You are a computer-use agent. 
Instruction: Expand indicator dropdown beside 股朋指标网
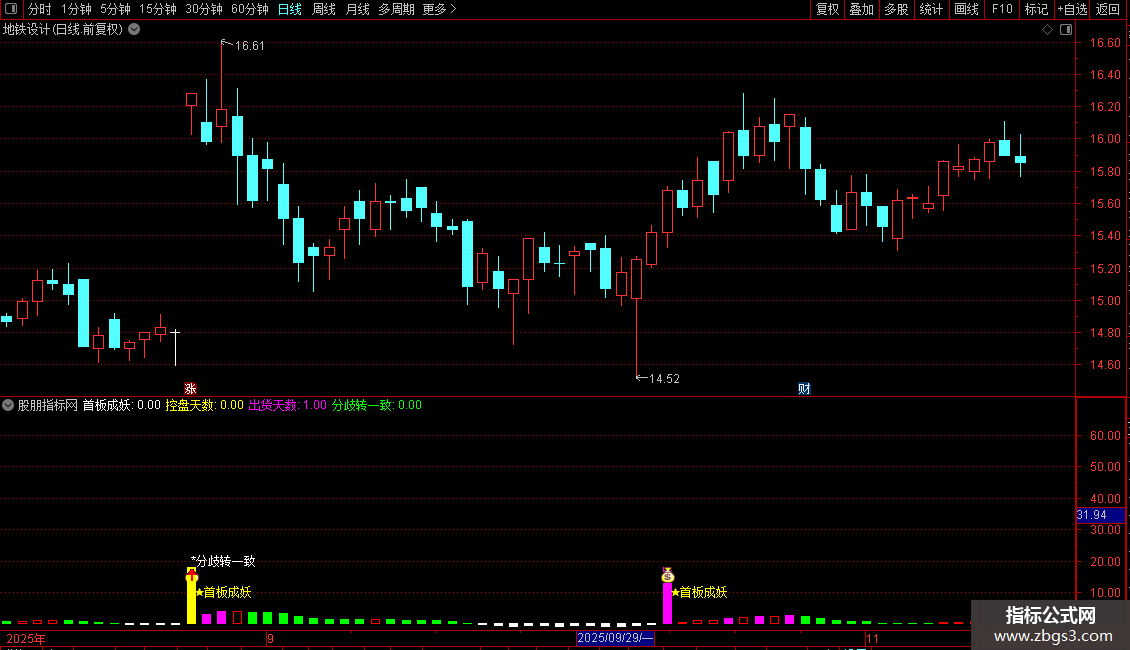point(8,405)
